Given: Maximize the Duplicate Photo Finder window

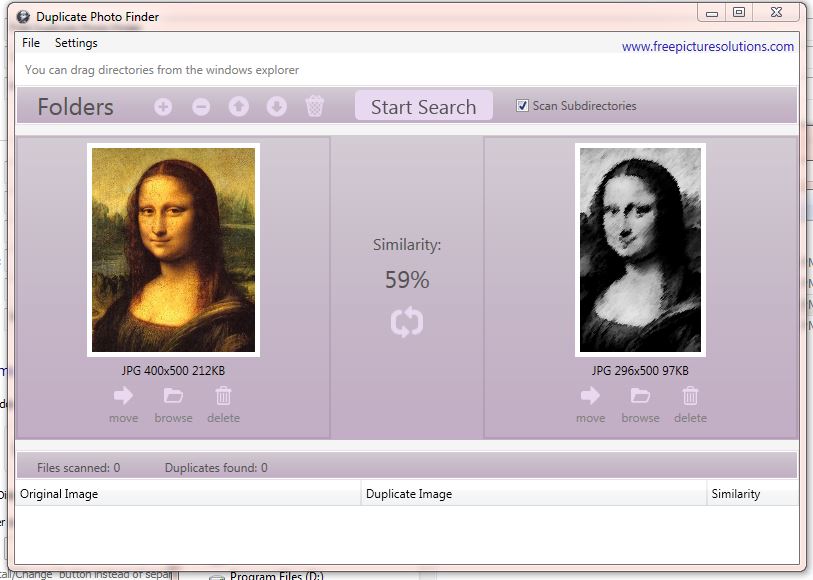Looking at the screenshot, I should pos(739,12).
